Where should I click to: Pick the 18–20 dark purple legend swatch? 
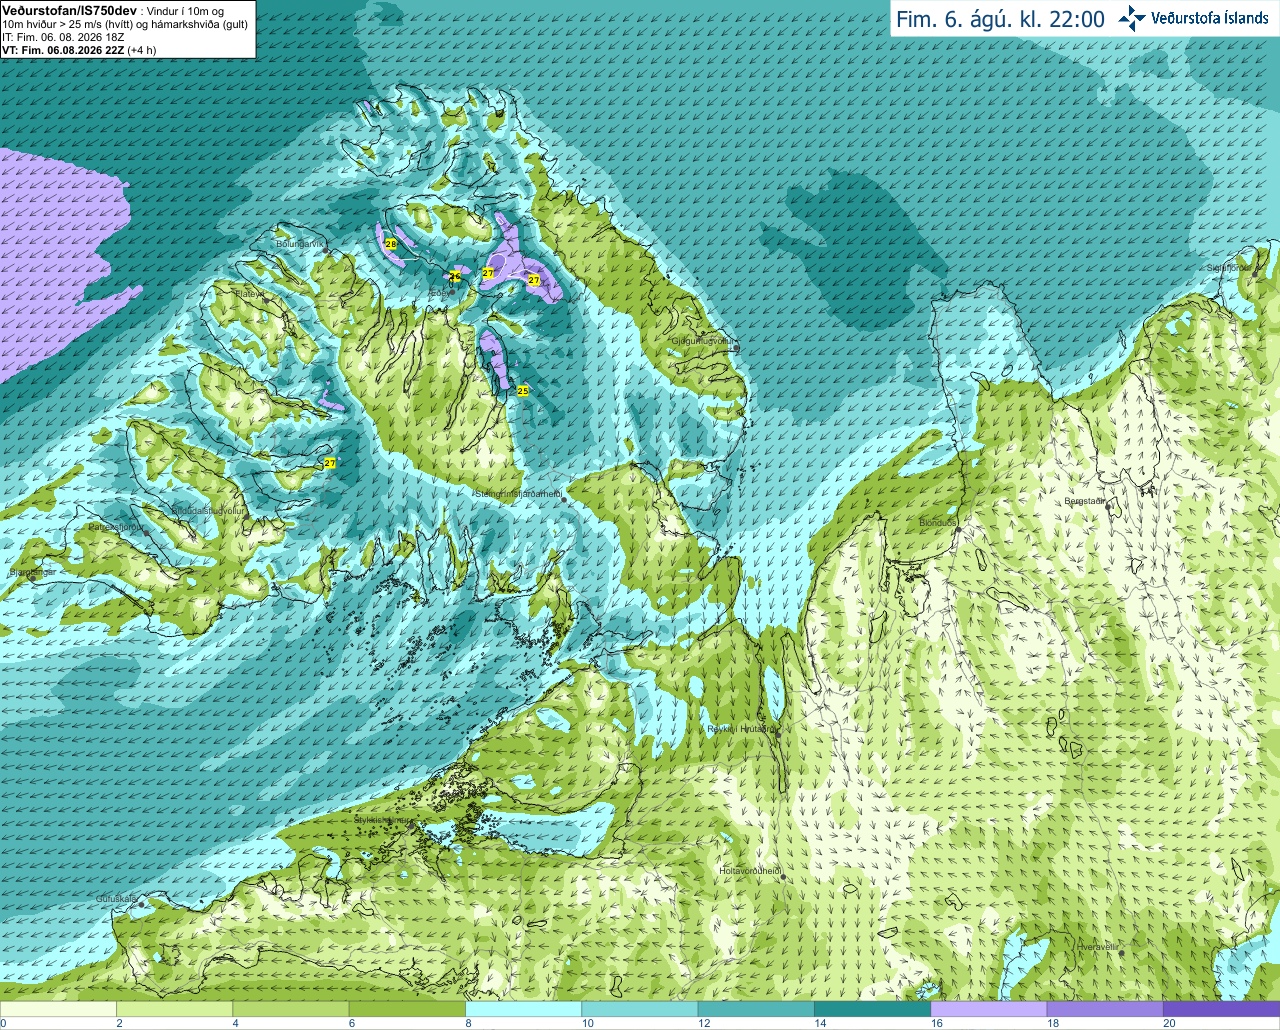click(x=1104, y=1009)
